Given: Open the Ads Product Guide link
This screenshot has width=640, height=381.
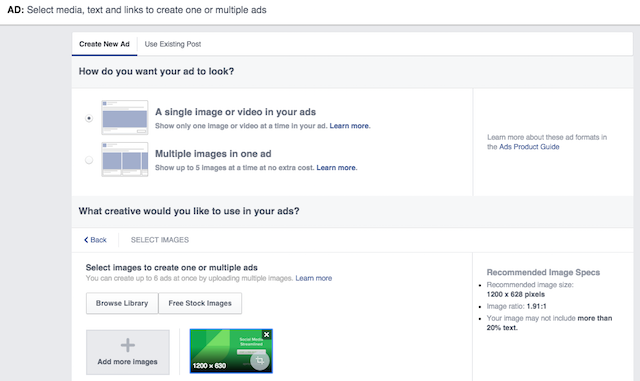Looking at the screenshot, I should coord(529,147).
